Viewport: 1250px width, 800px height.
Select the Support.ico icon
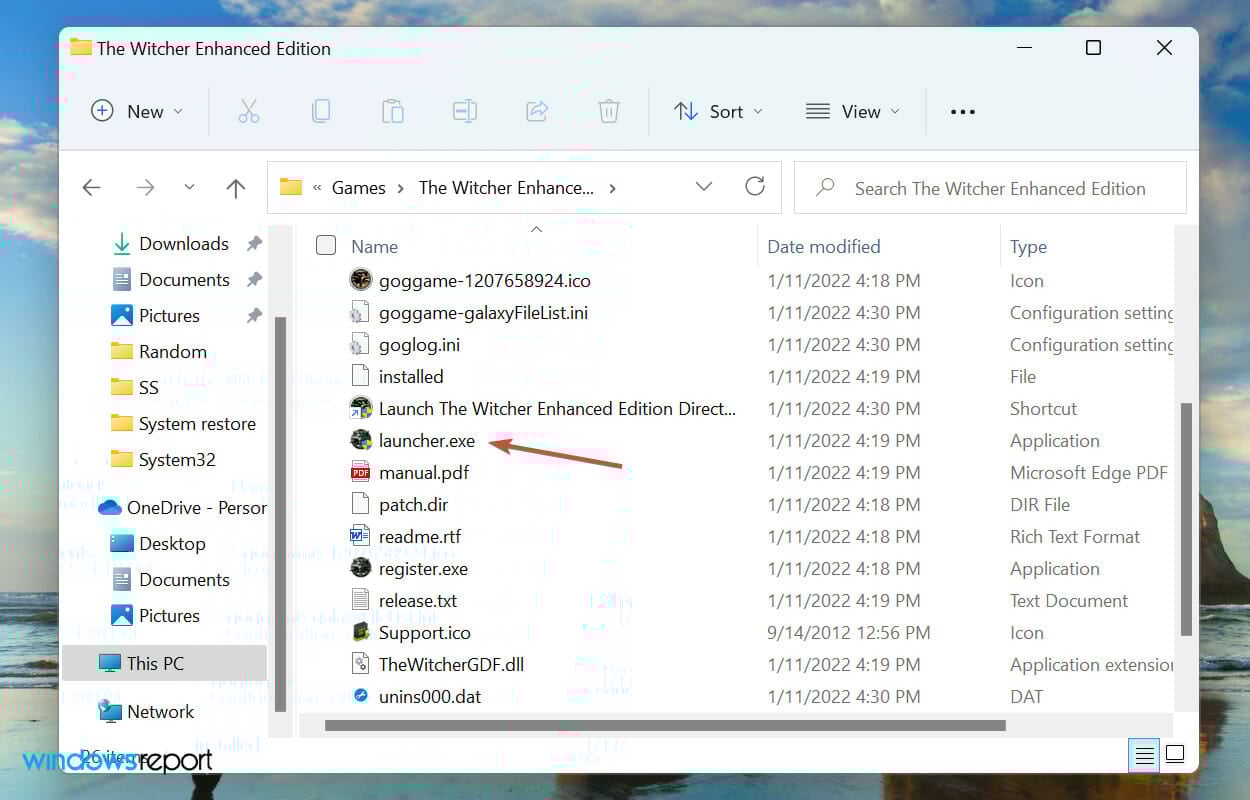pyautogui.click(x=360, y=632)
